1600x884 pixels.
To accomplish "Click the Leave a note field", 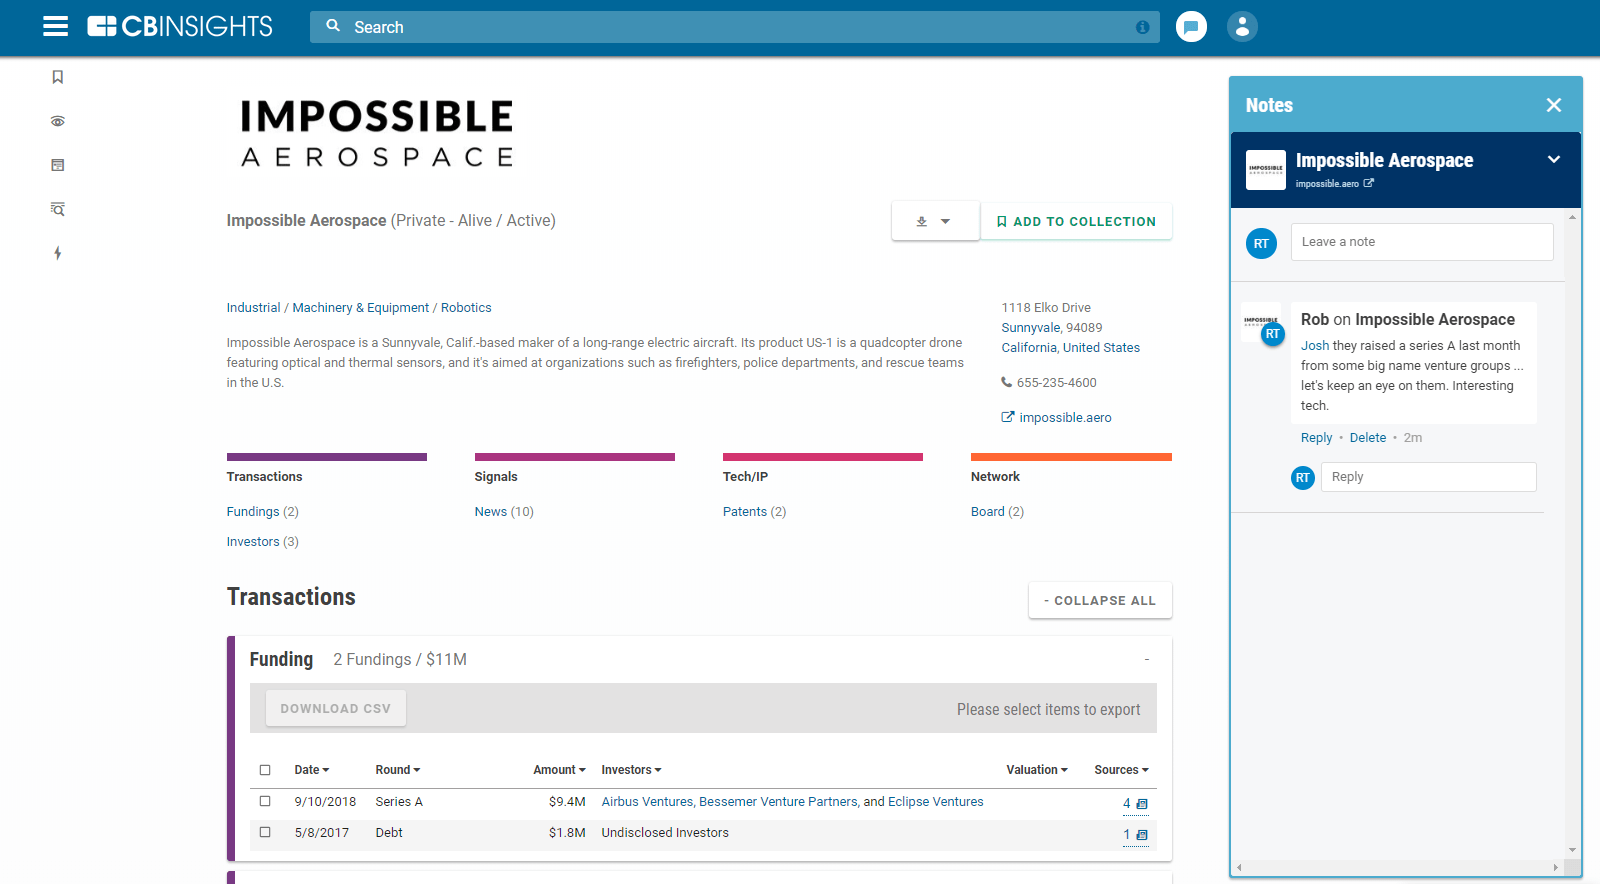I will click(1421, 242).
